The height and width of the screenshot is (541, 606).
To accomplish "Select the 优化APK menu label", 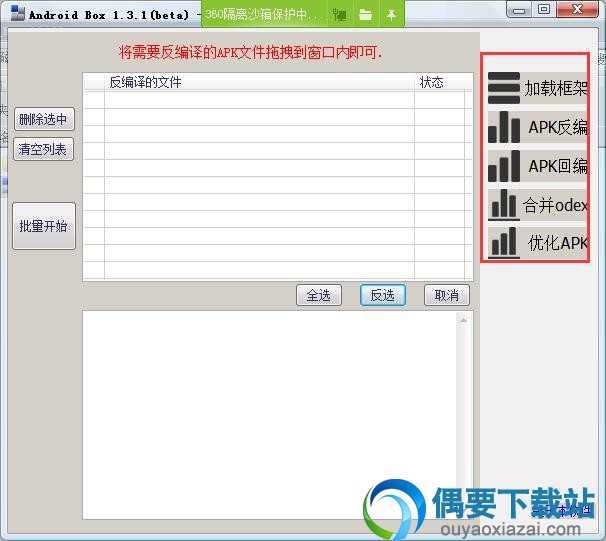I will (558, 243).
